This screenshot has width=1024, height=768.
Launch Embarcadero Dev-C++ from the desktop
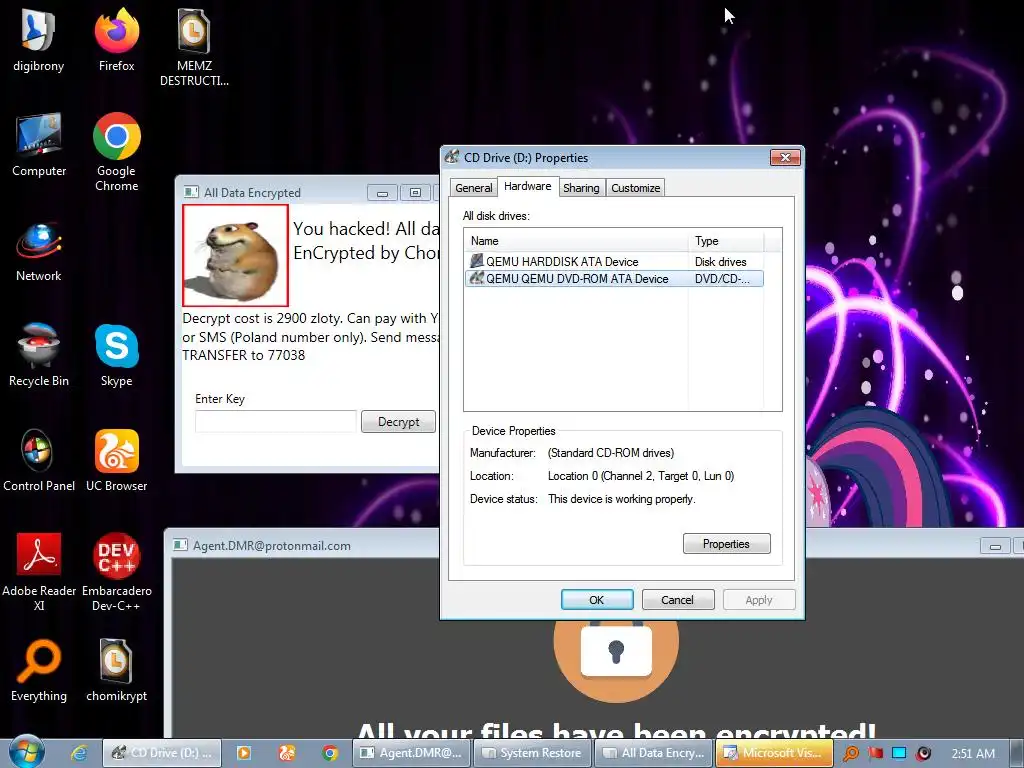pyautogui.click(x=116, y=572)
